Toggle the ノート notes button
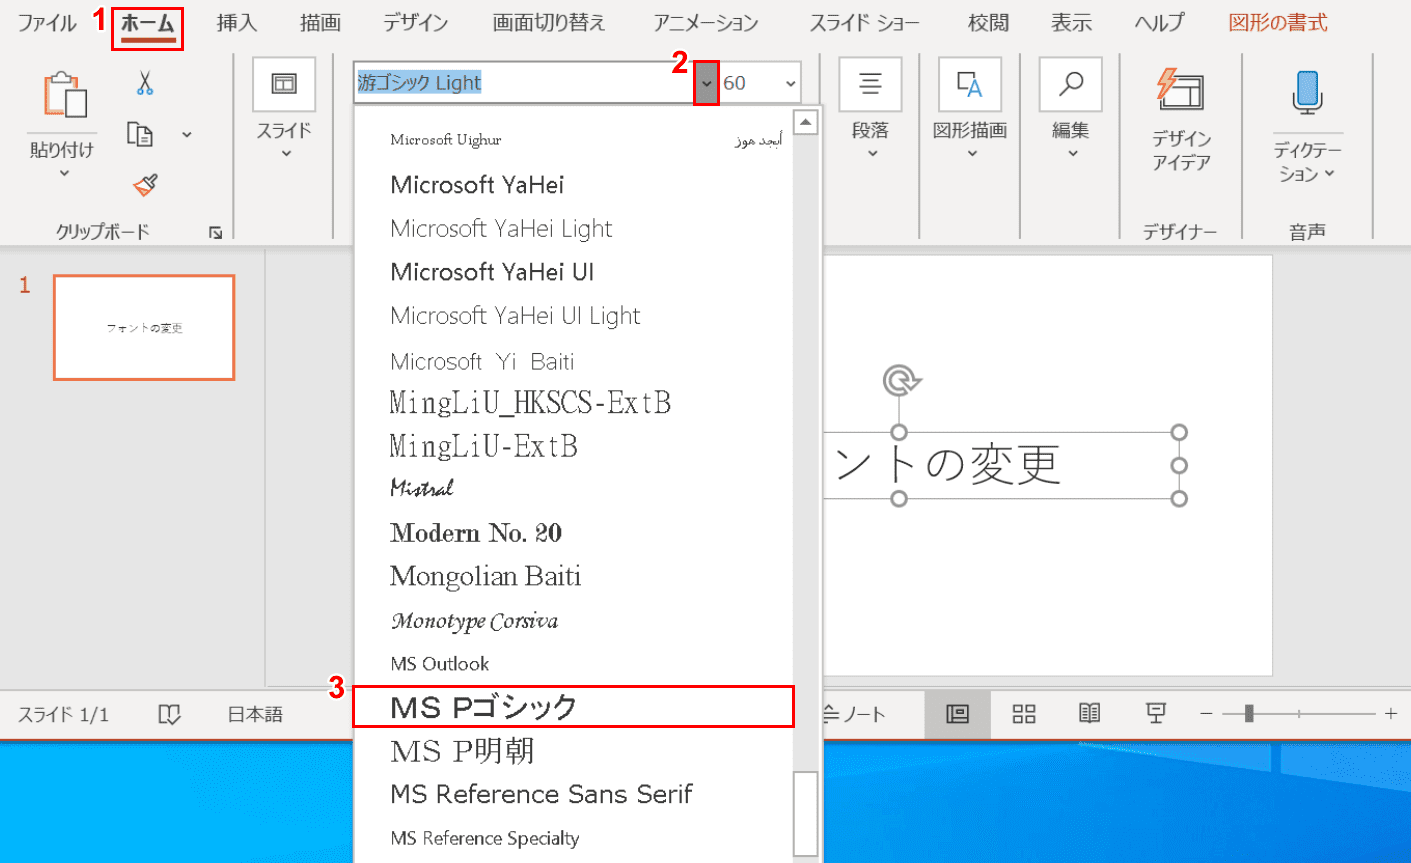Screen dimensions: 1411x863 (854, 714)
